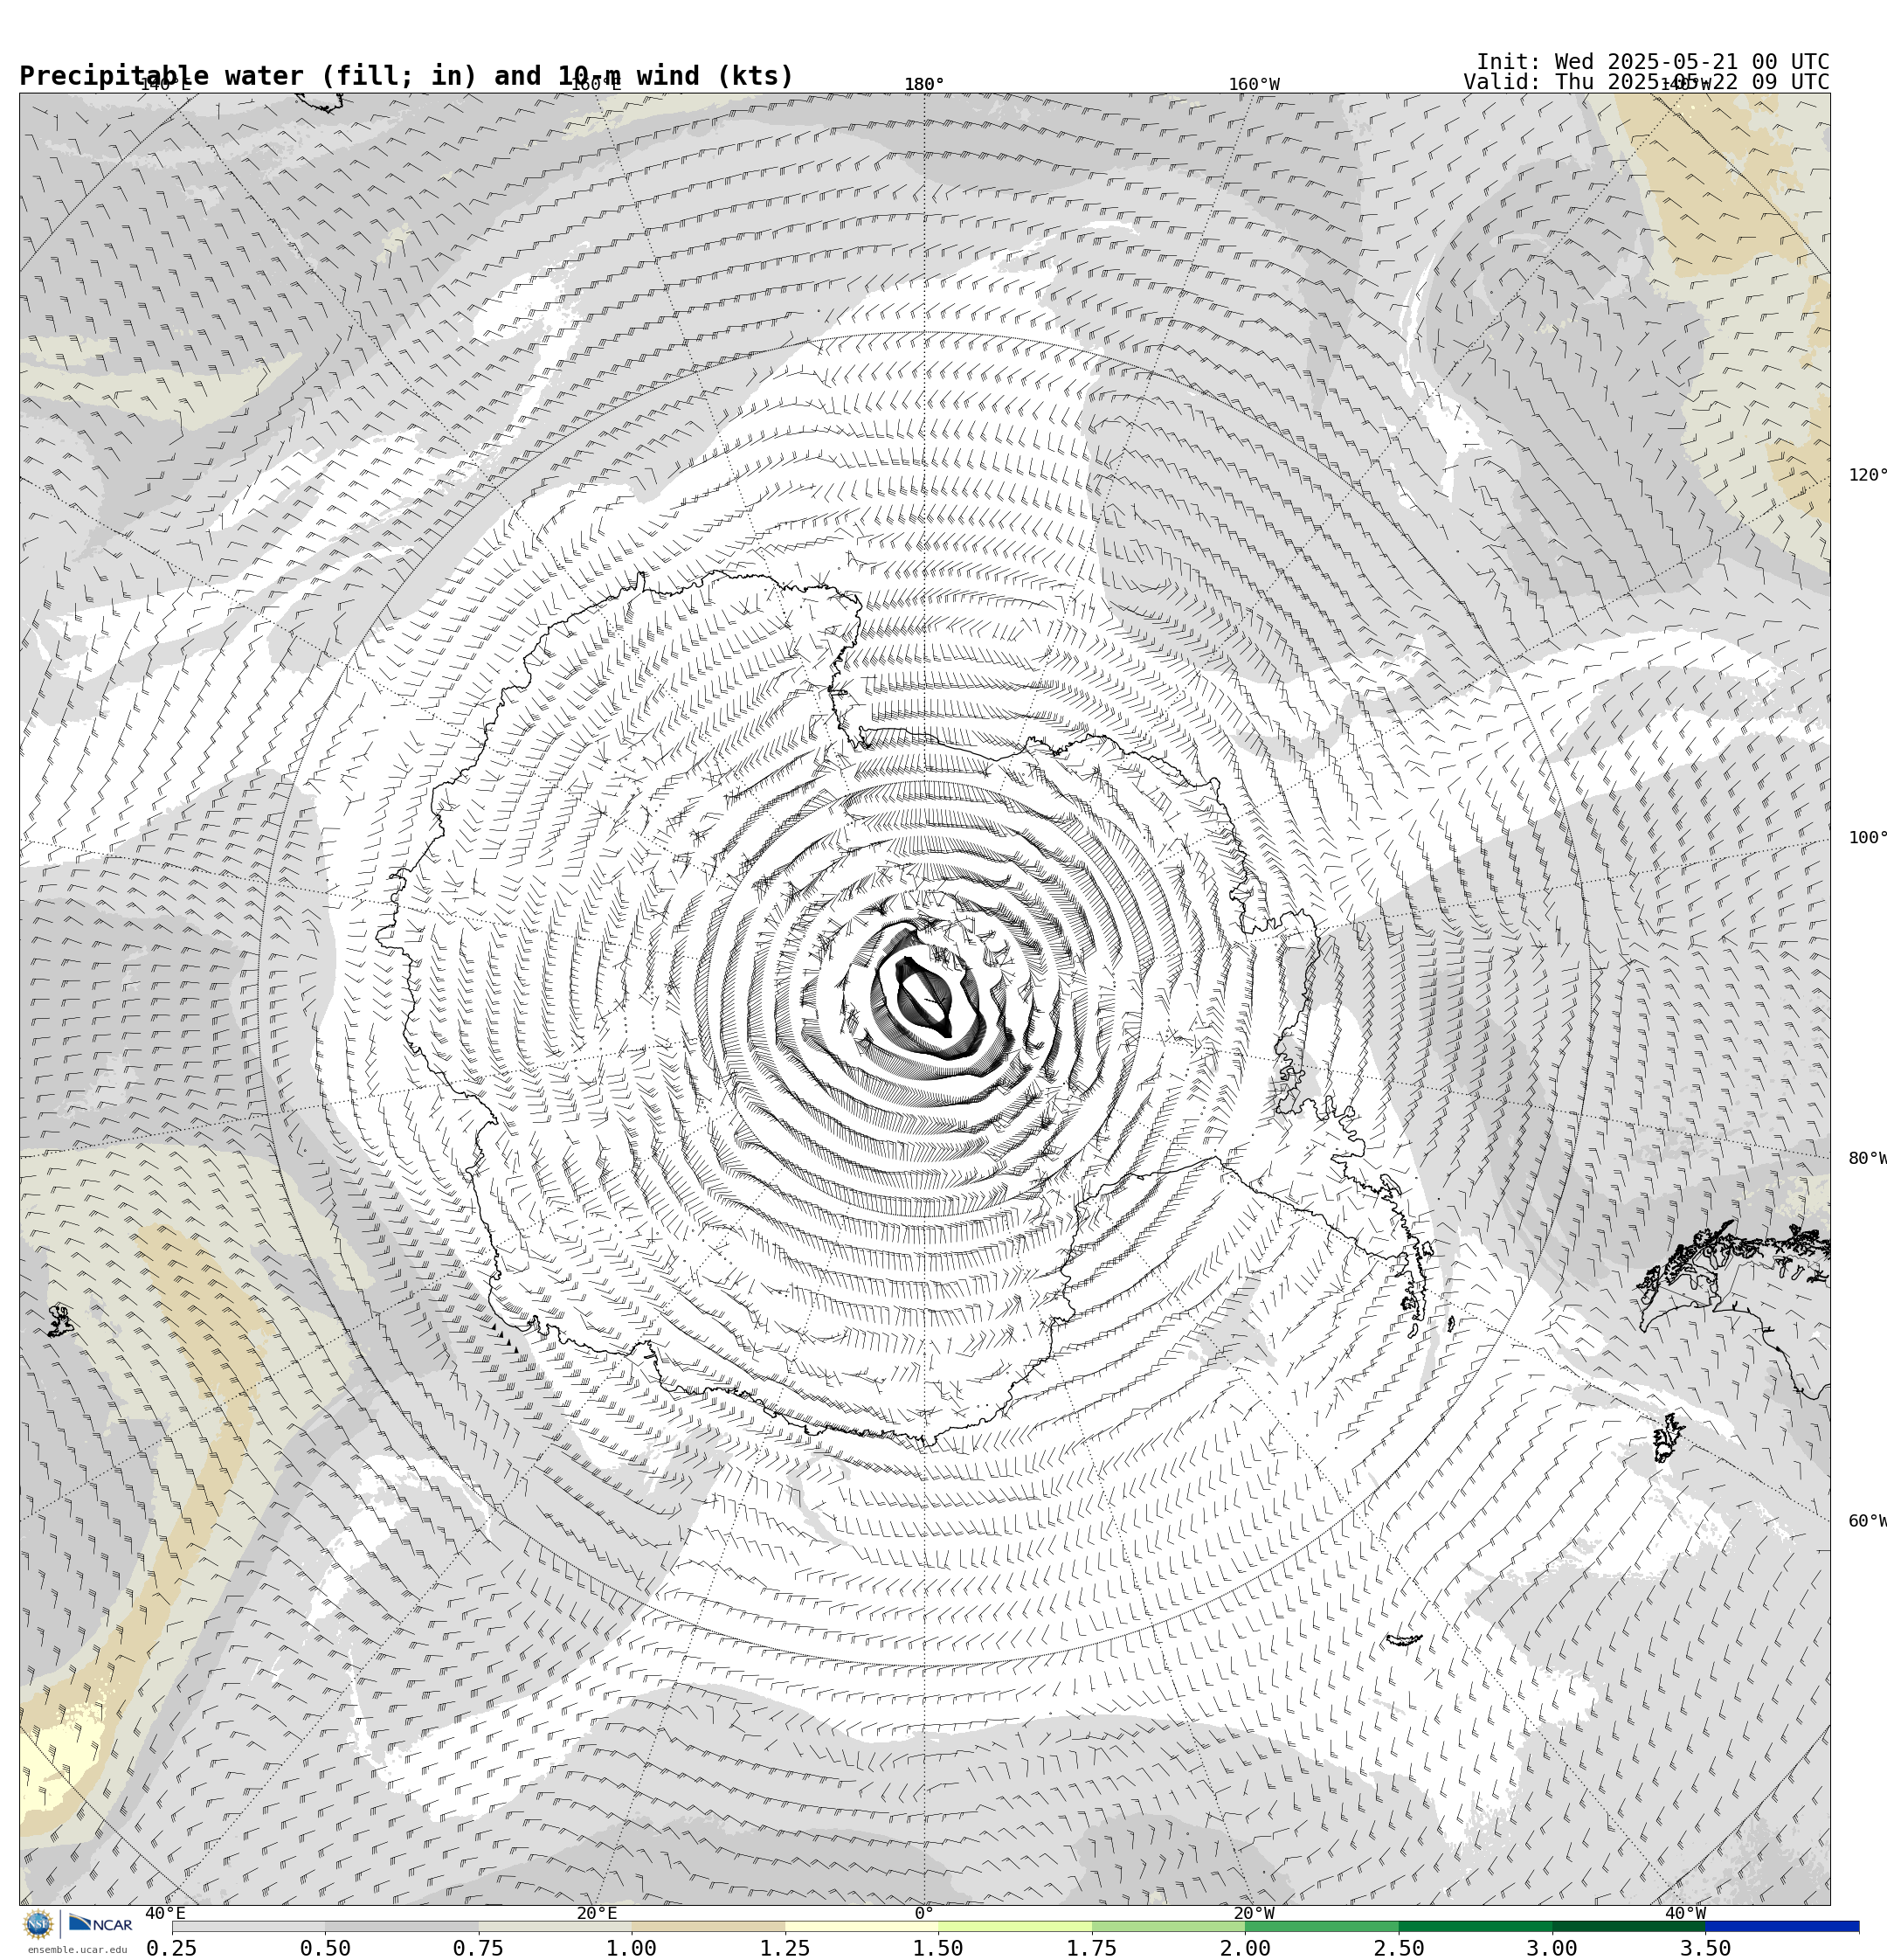This screenshot has width=1887, height=1960.
Task: Click the '2.00' colorbar tick value
Action: pos(1245,1948)
